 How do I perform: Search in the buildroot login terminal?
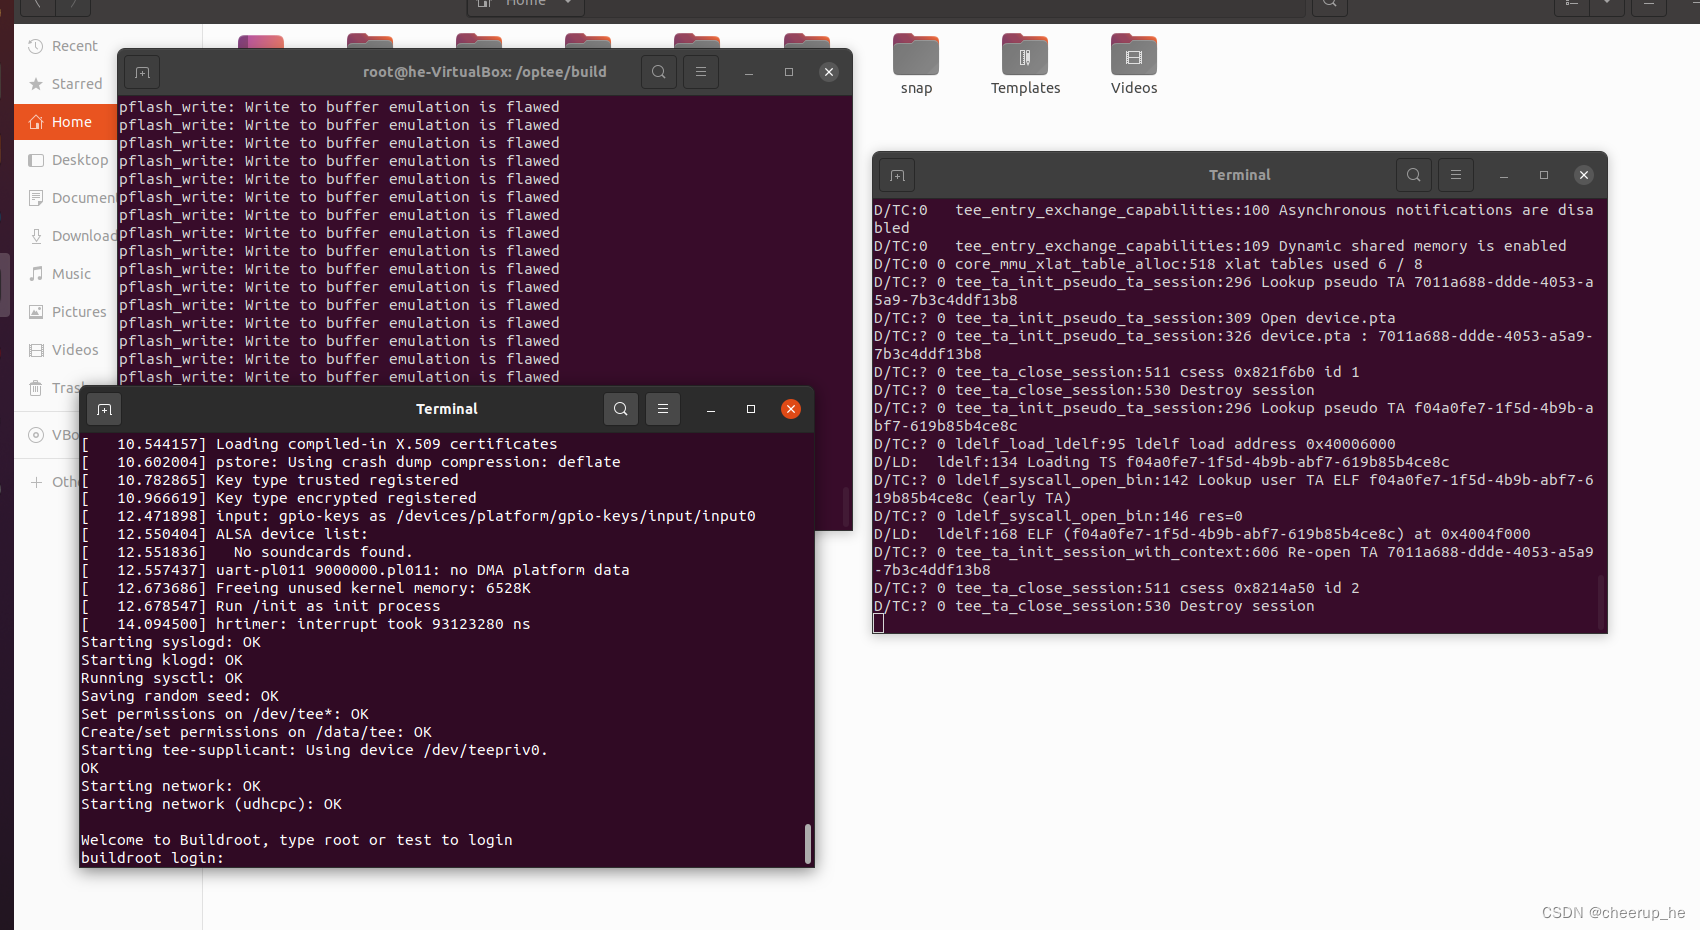pyautogui.click(x=621, y=409)
